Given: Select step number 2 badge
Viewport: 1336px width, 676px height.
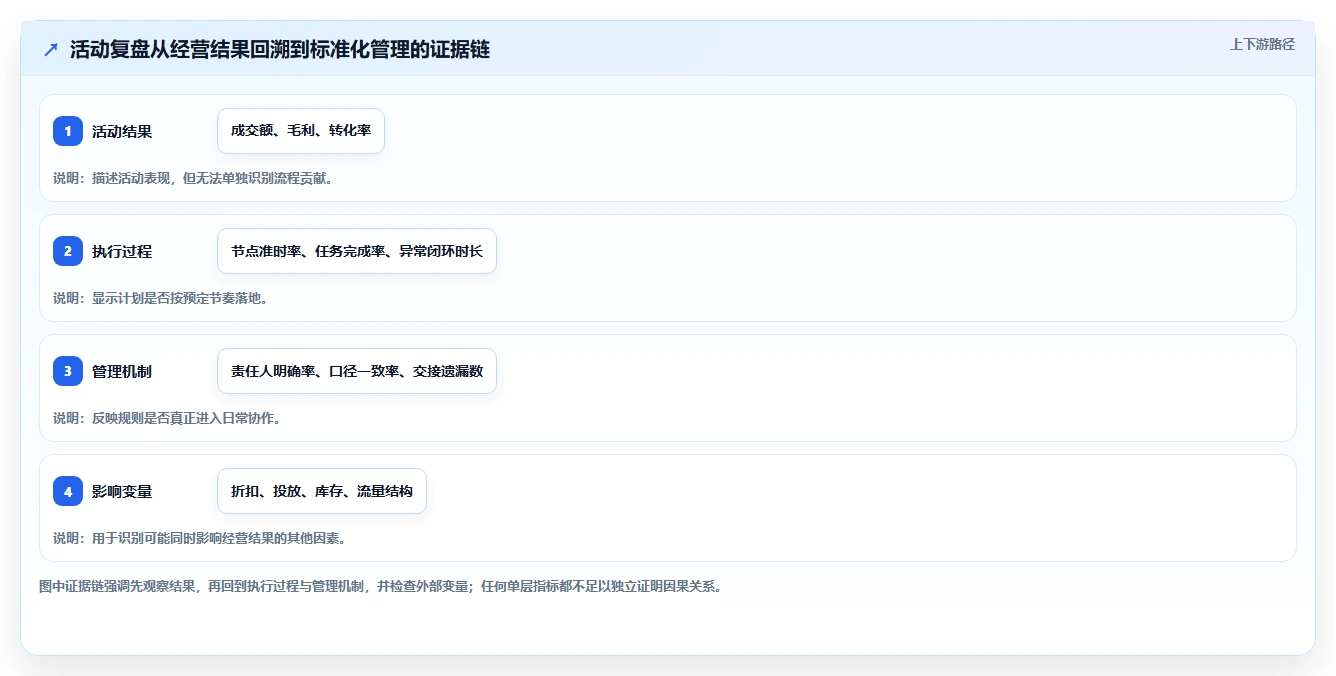Looking at the screenshot, I should coord(68,251).
